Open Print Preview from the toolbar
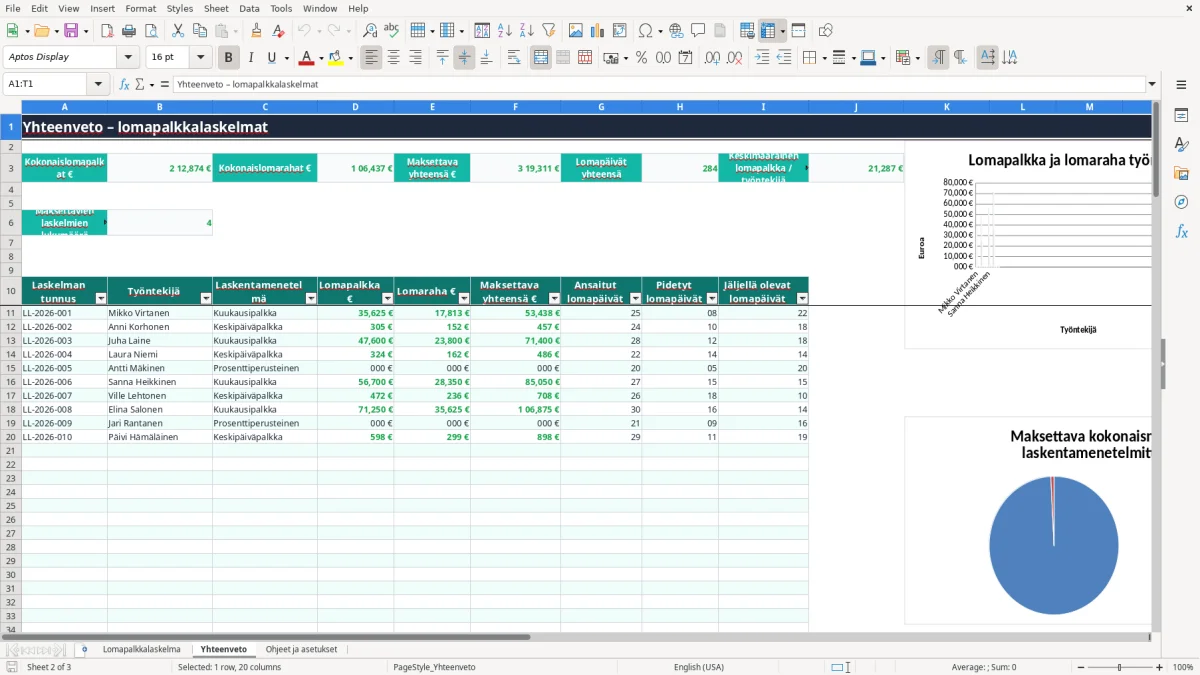 (x=149, y=31)
